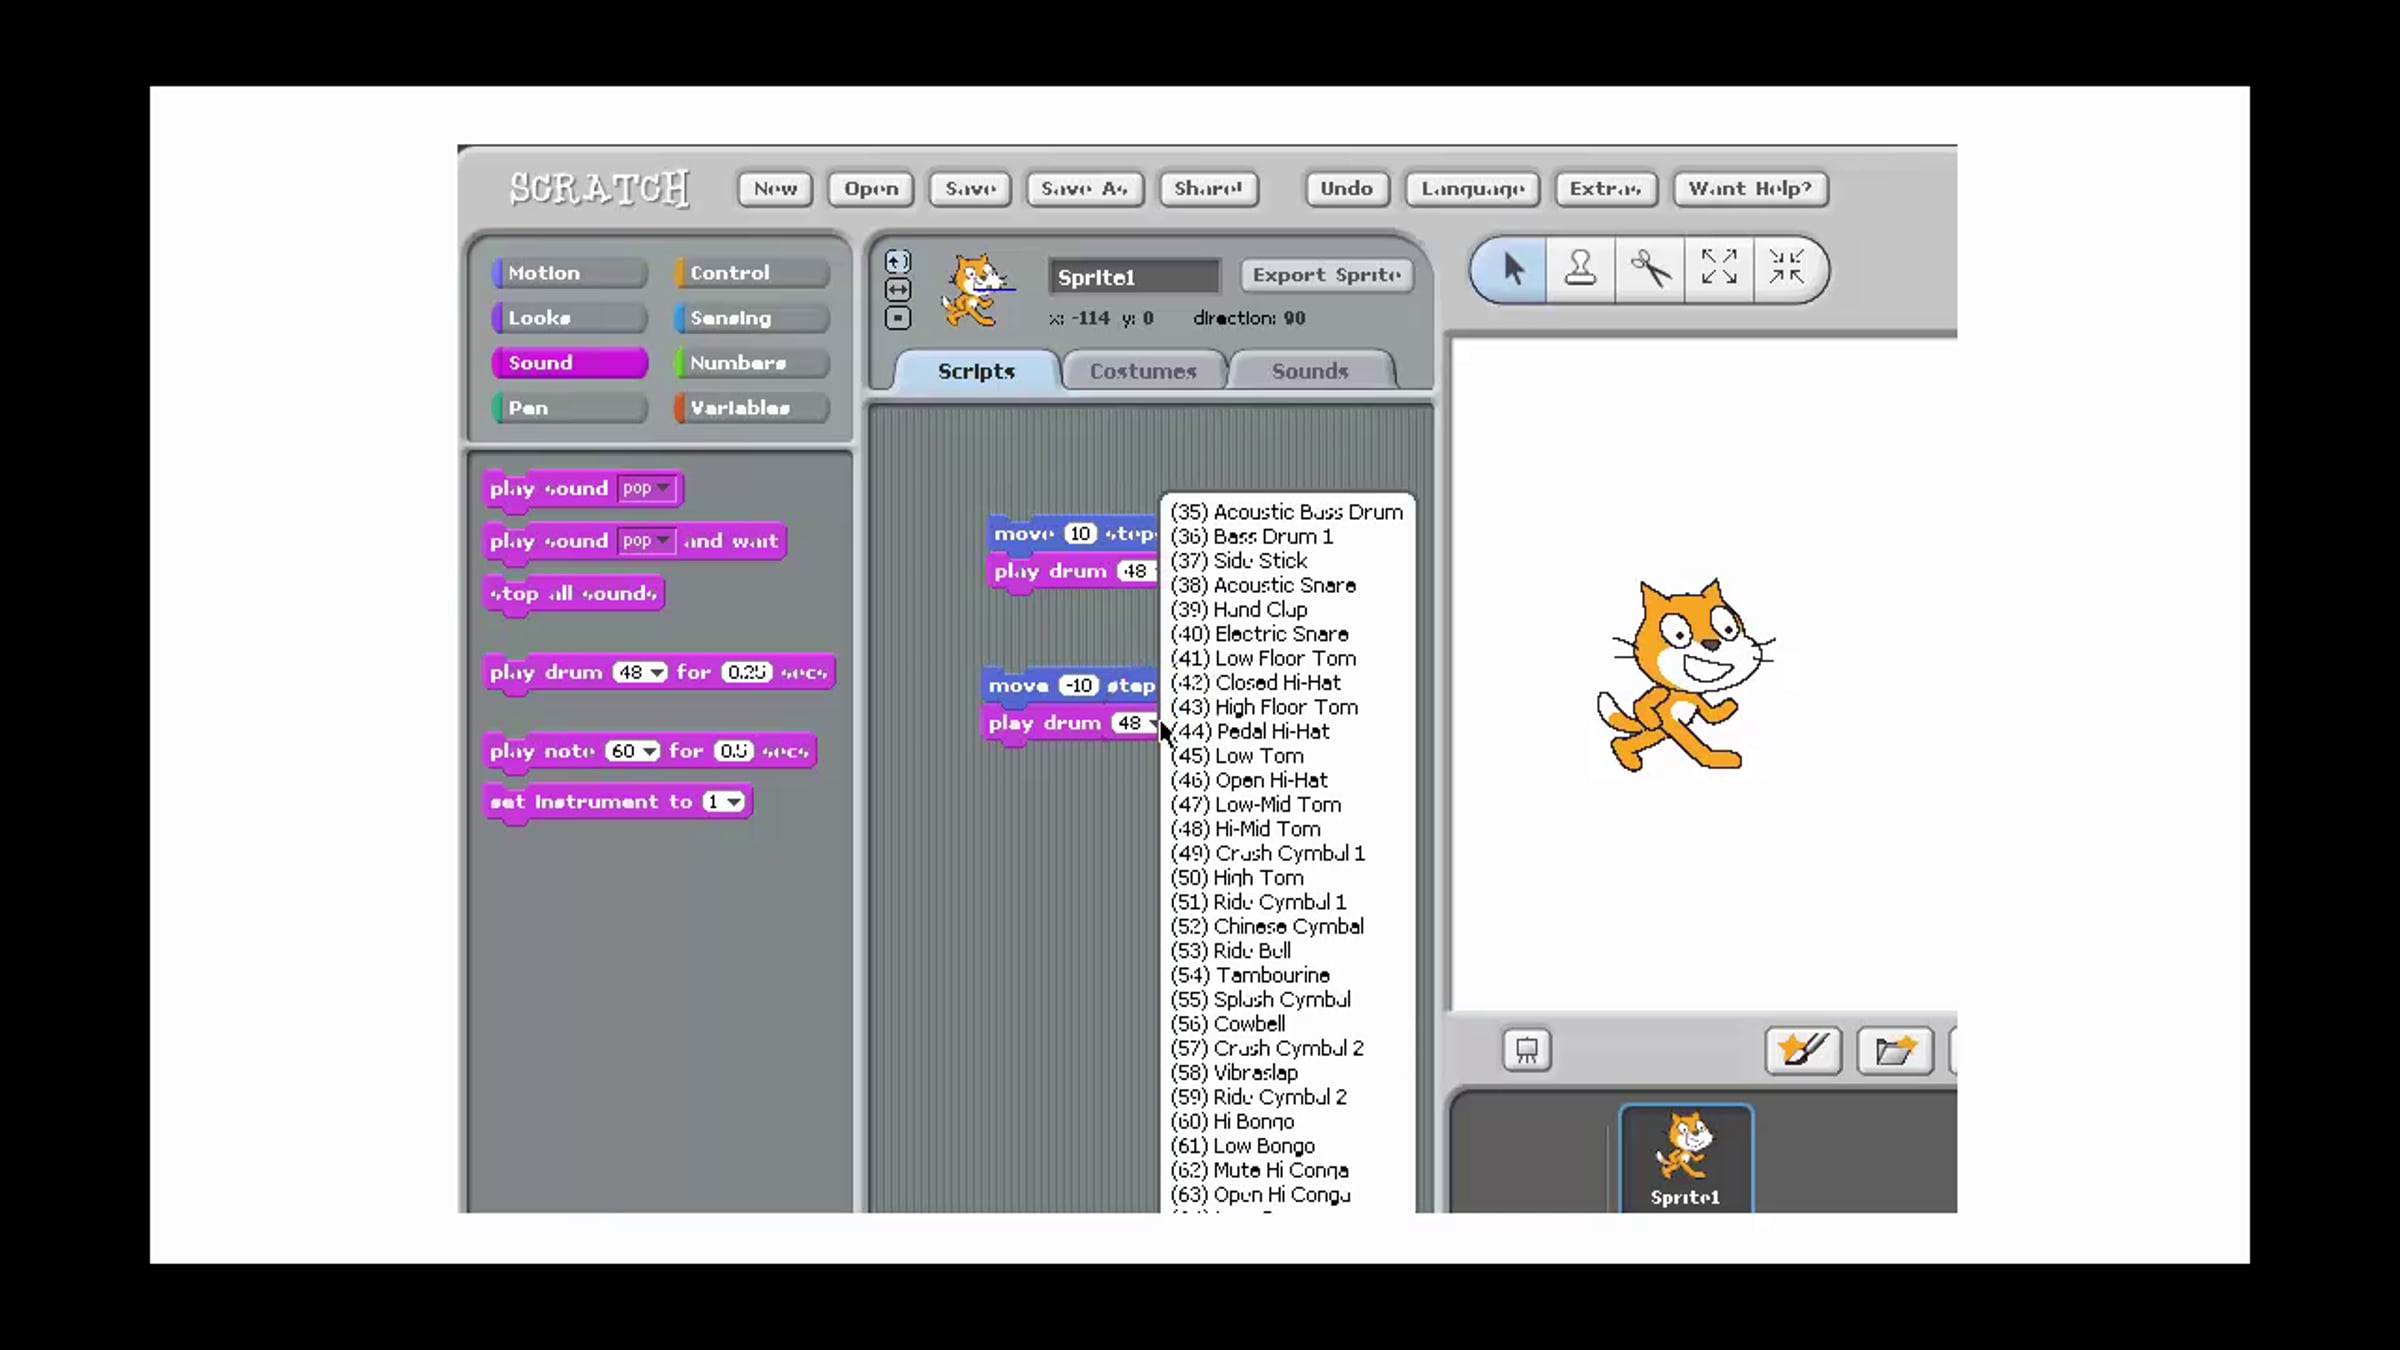Click the Want Help? button
Viewport: 2400px width, 1350px height.
[1749, 189]
